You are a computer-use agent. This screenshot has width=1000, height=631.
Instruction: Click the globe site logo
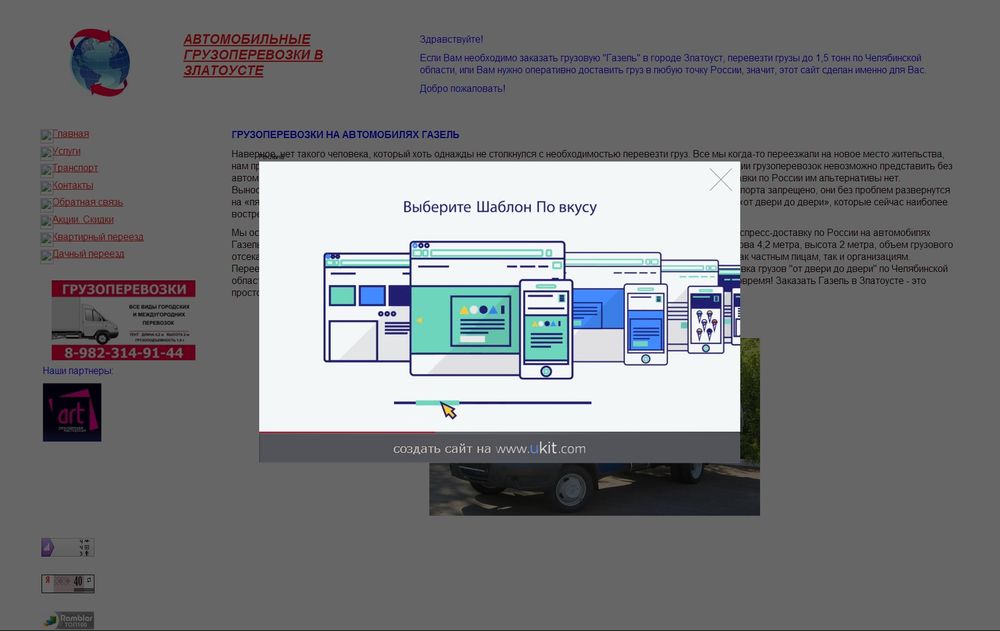point(99,63)
